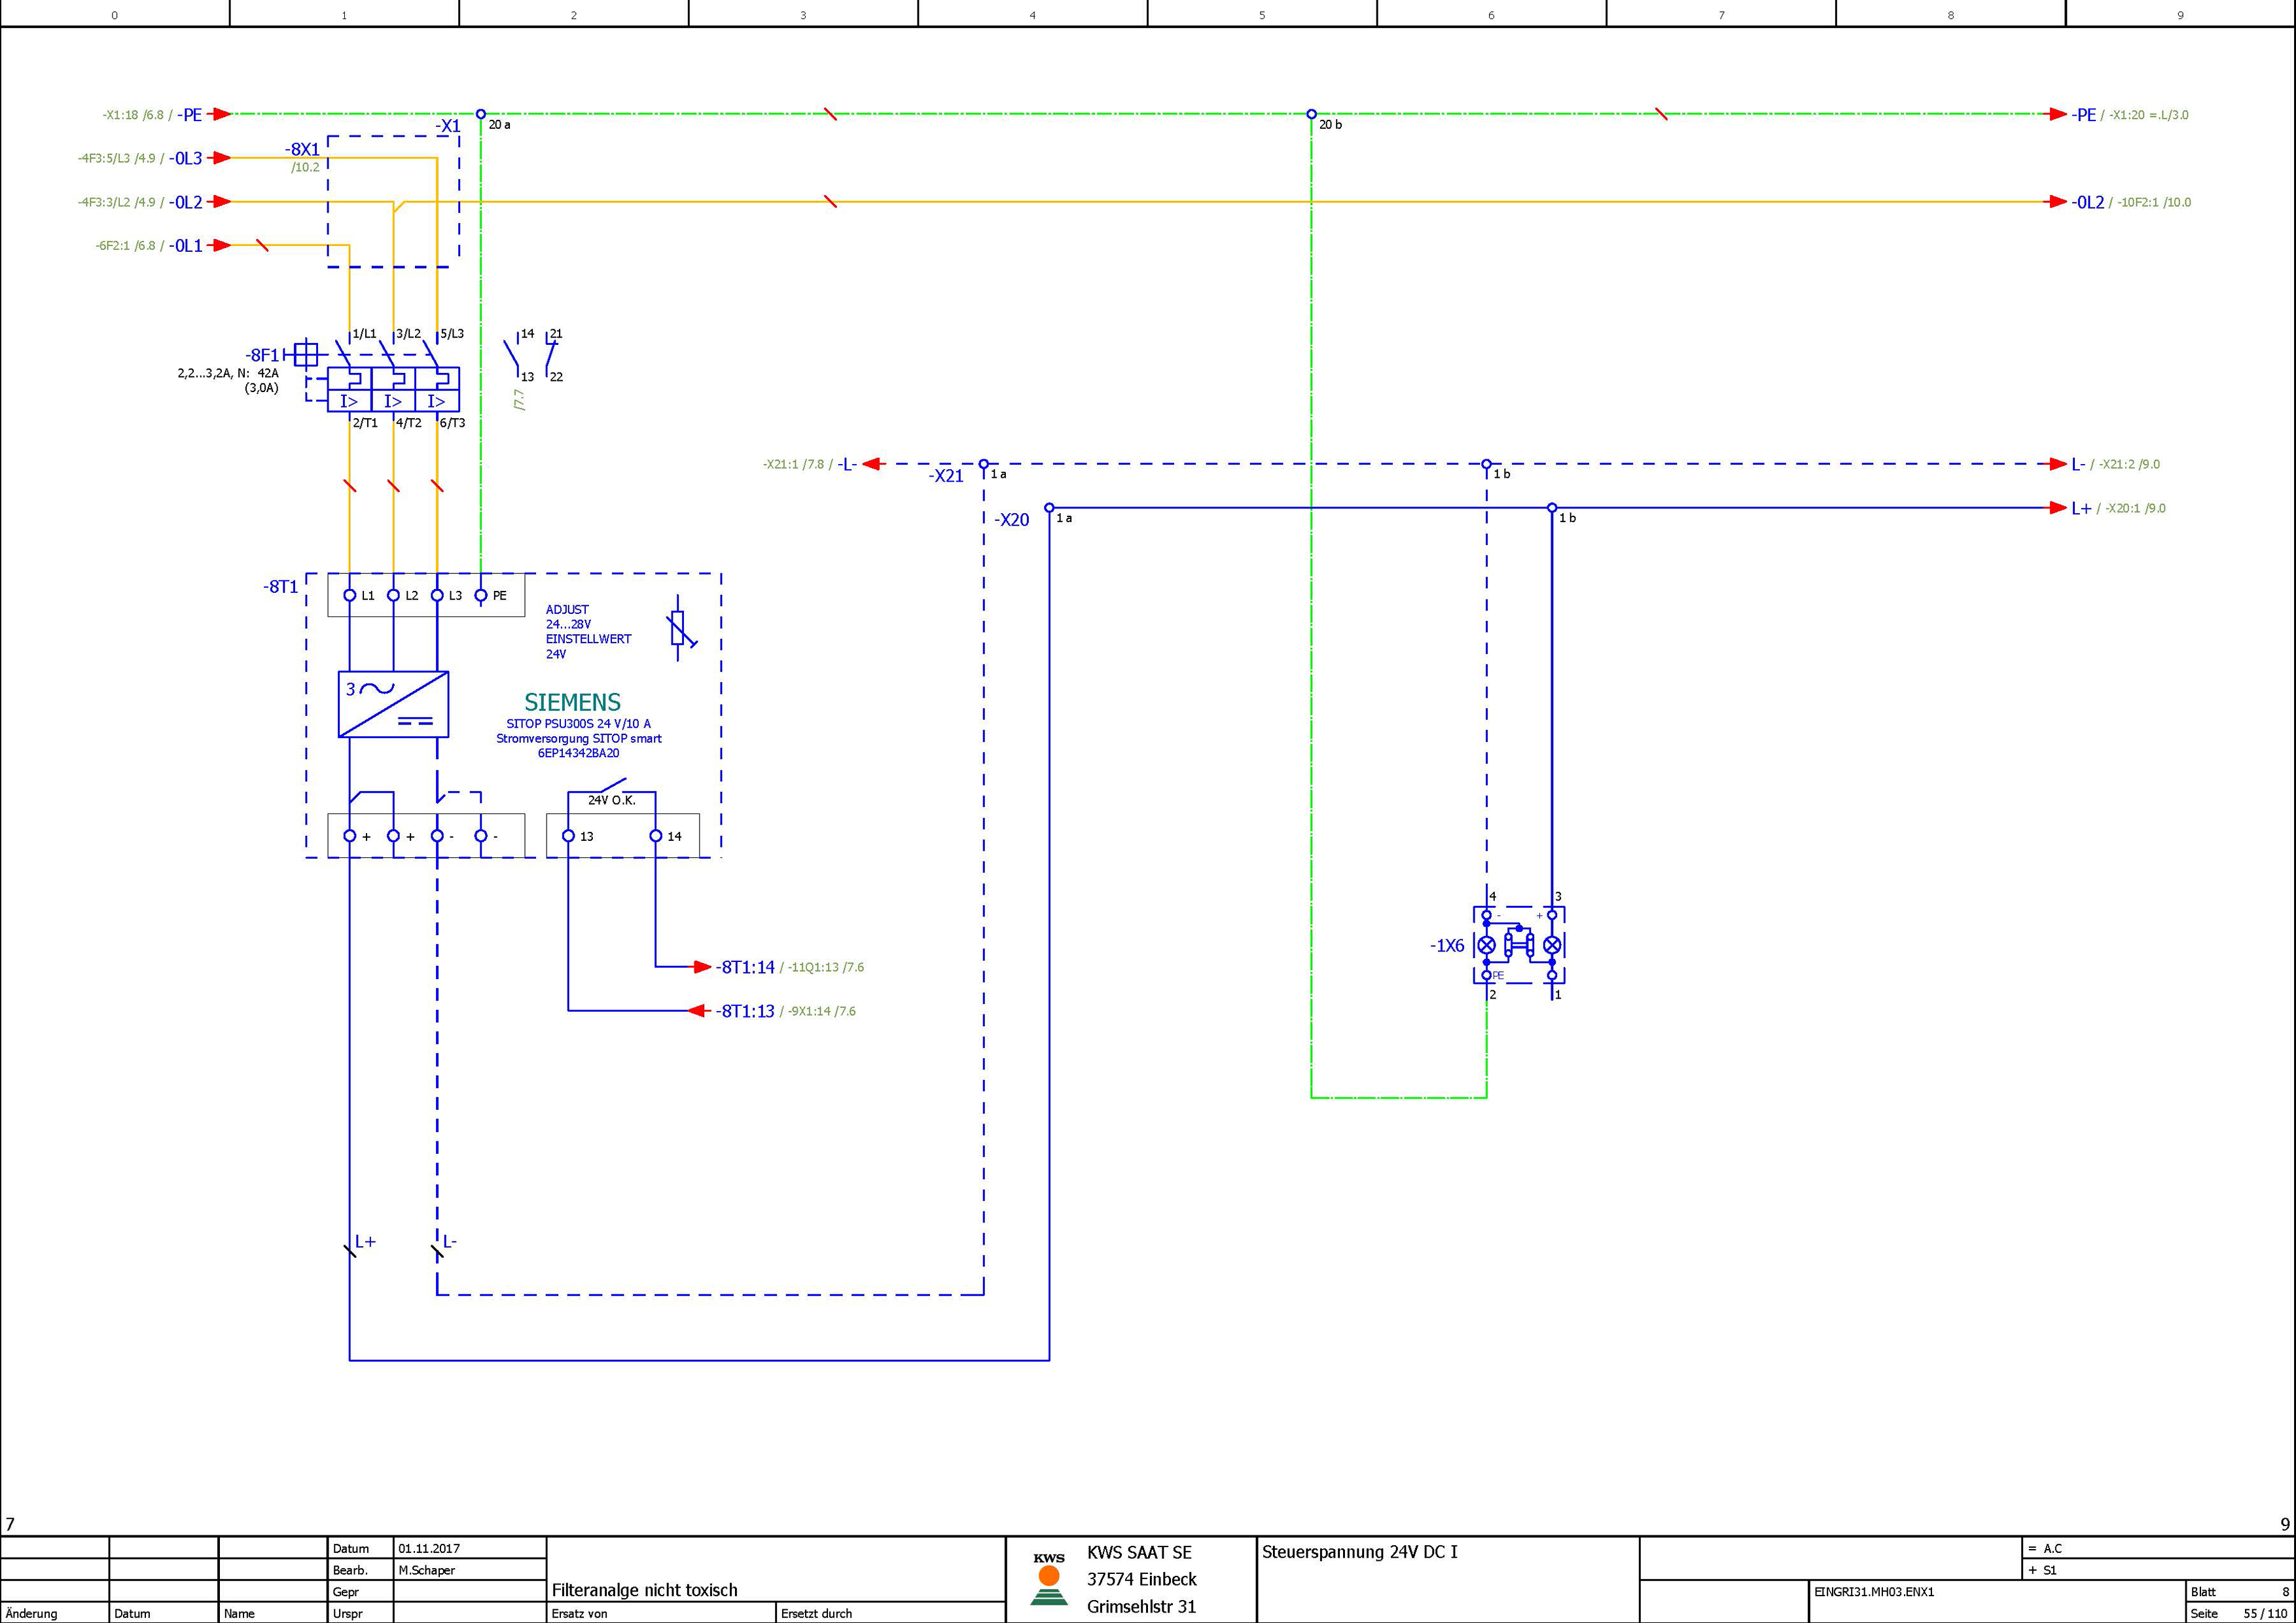
Task: Select the PE terminal 20 b node
Action: [1311, 114]
